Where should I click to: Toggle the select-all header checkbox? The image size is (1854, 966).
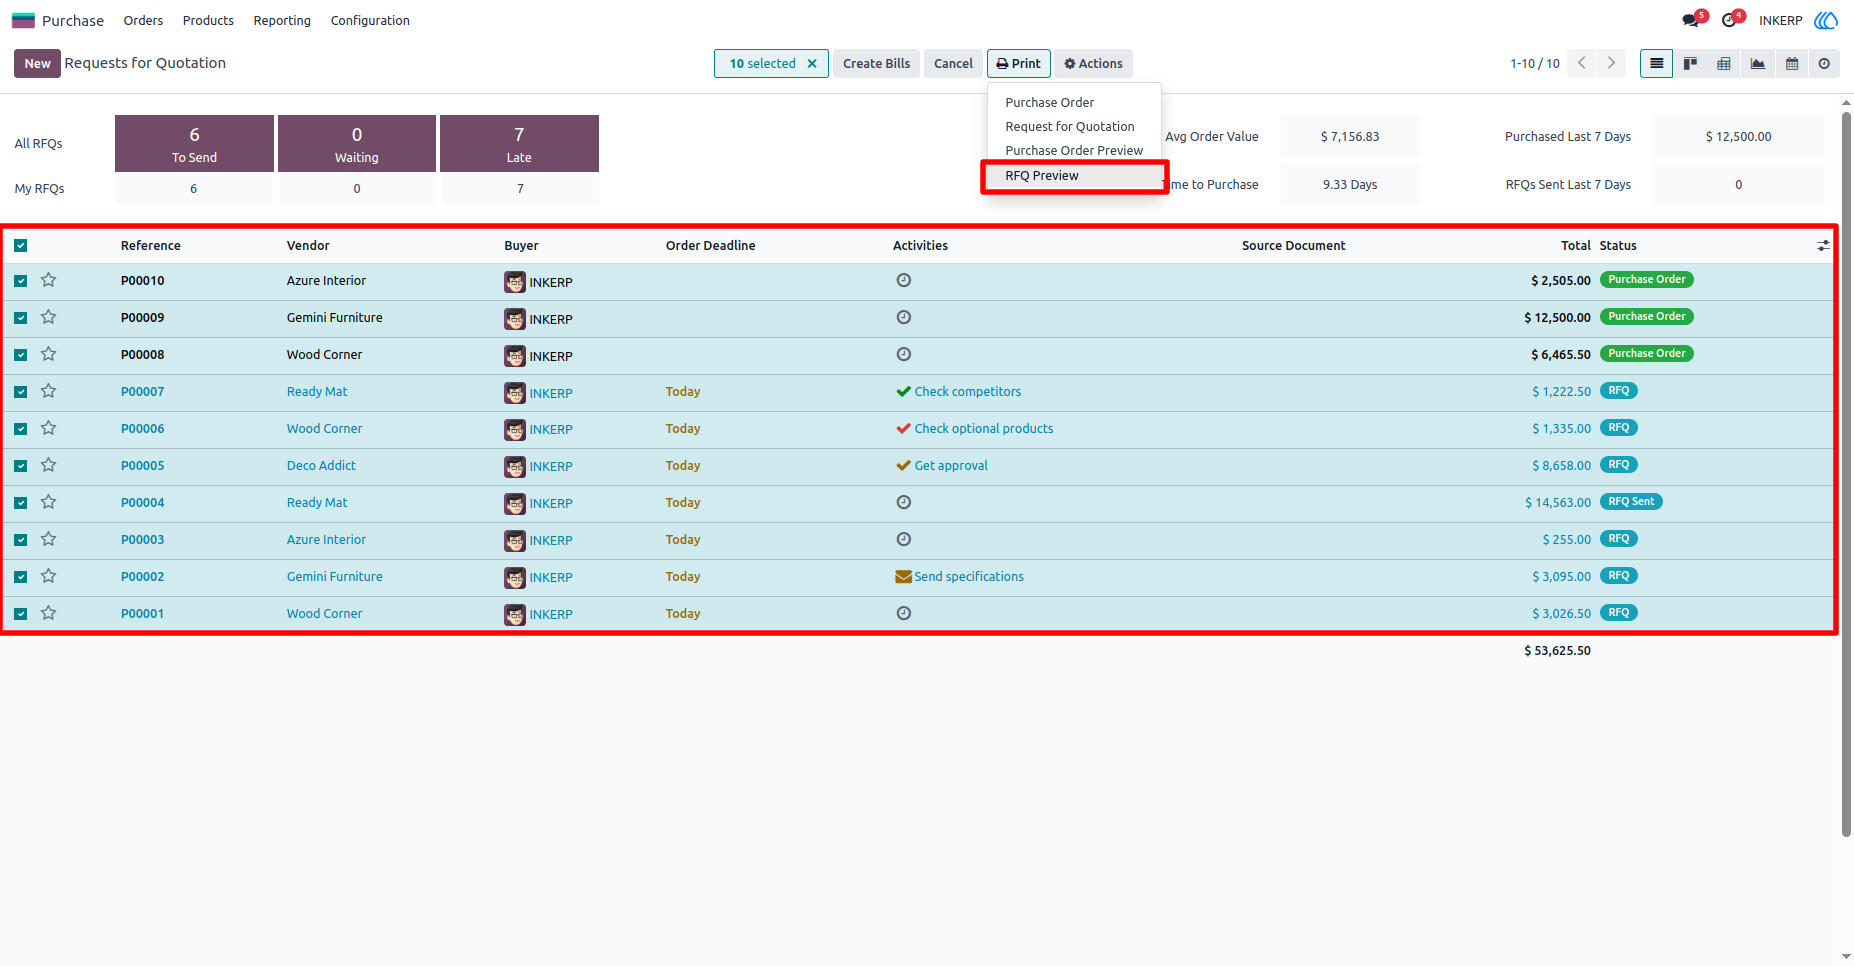(20, 245)
